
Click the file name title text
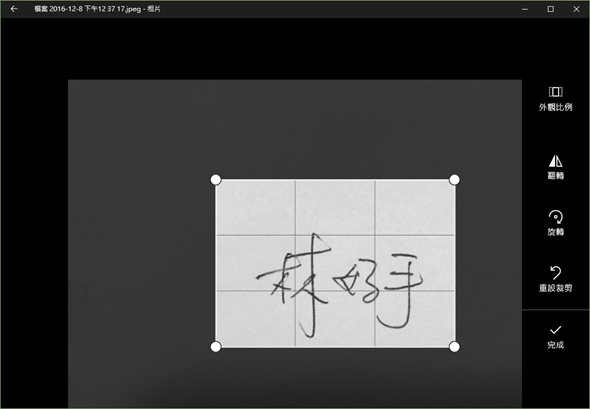(x=97, y=9)
